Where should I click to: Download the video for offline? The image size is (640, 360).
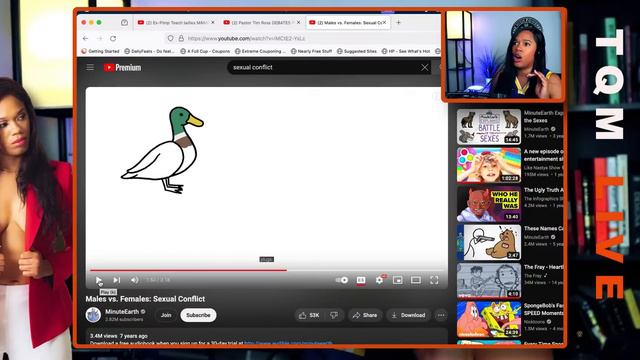pyautogui.click(x=408, y=315)
